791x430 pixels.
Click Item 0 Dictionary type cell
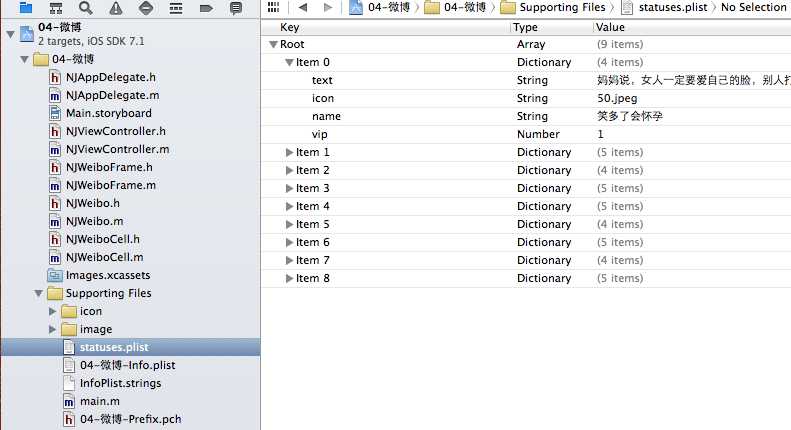[544, 63]
